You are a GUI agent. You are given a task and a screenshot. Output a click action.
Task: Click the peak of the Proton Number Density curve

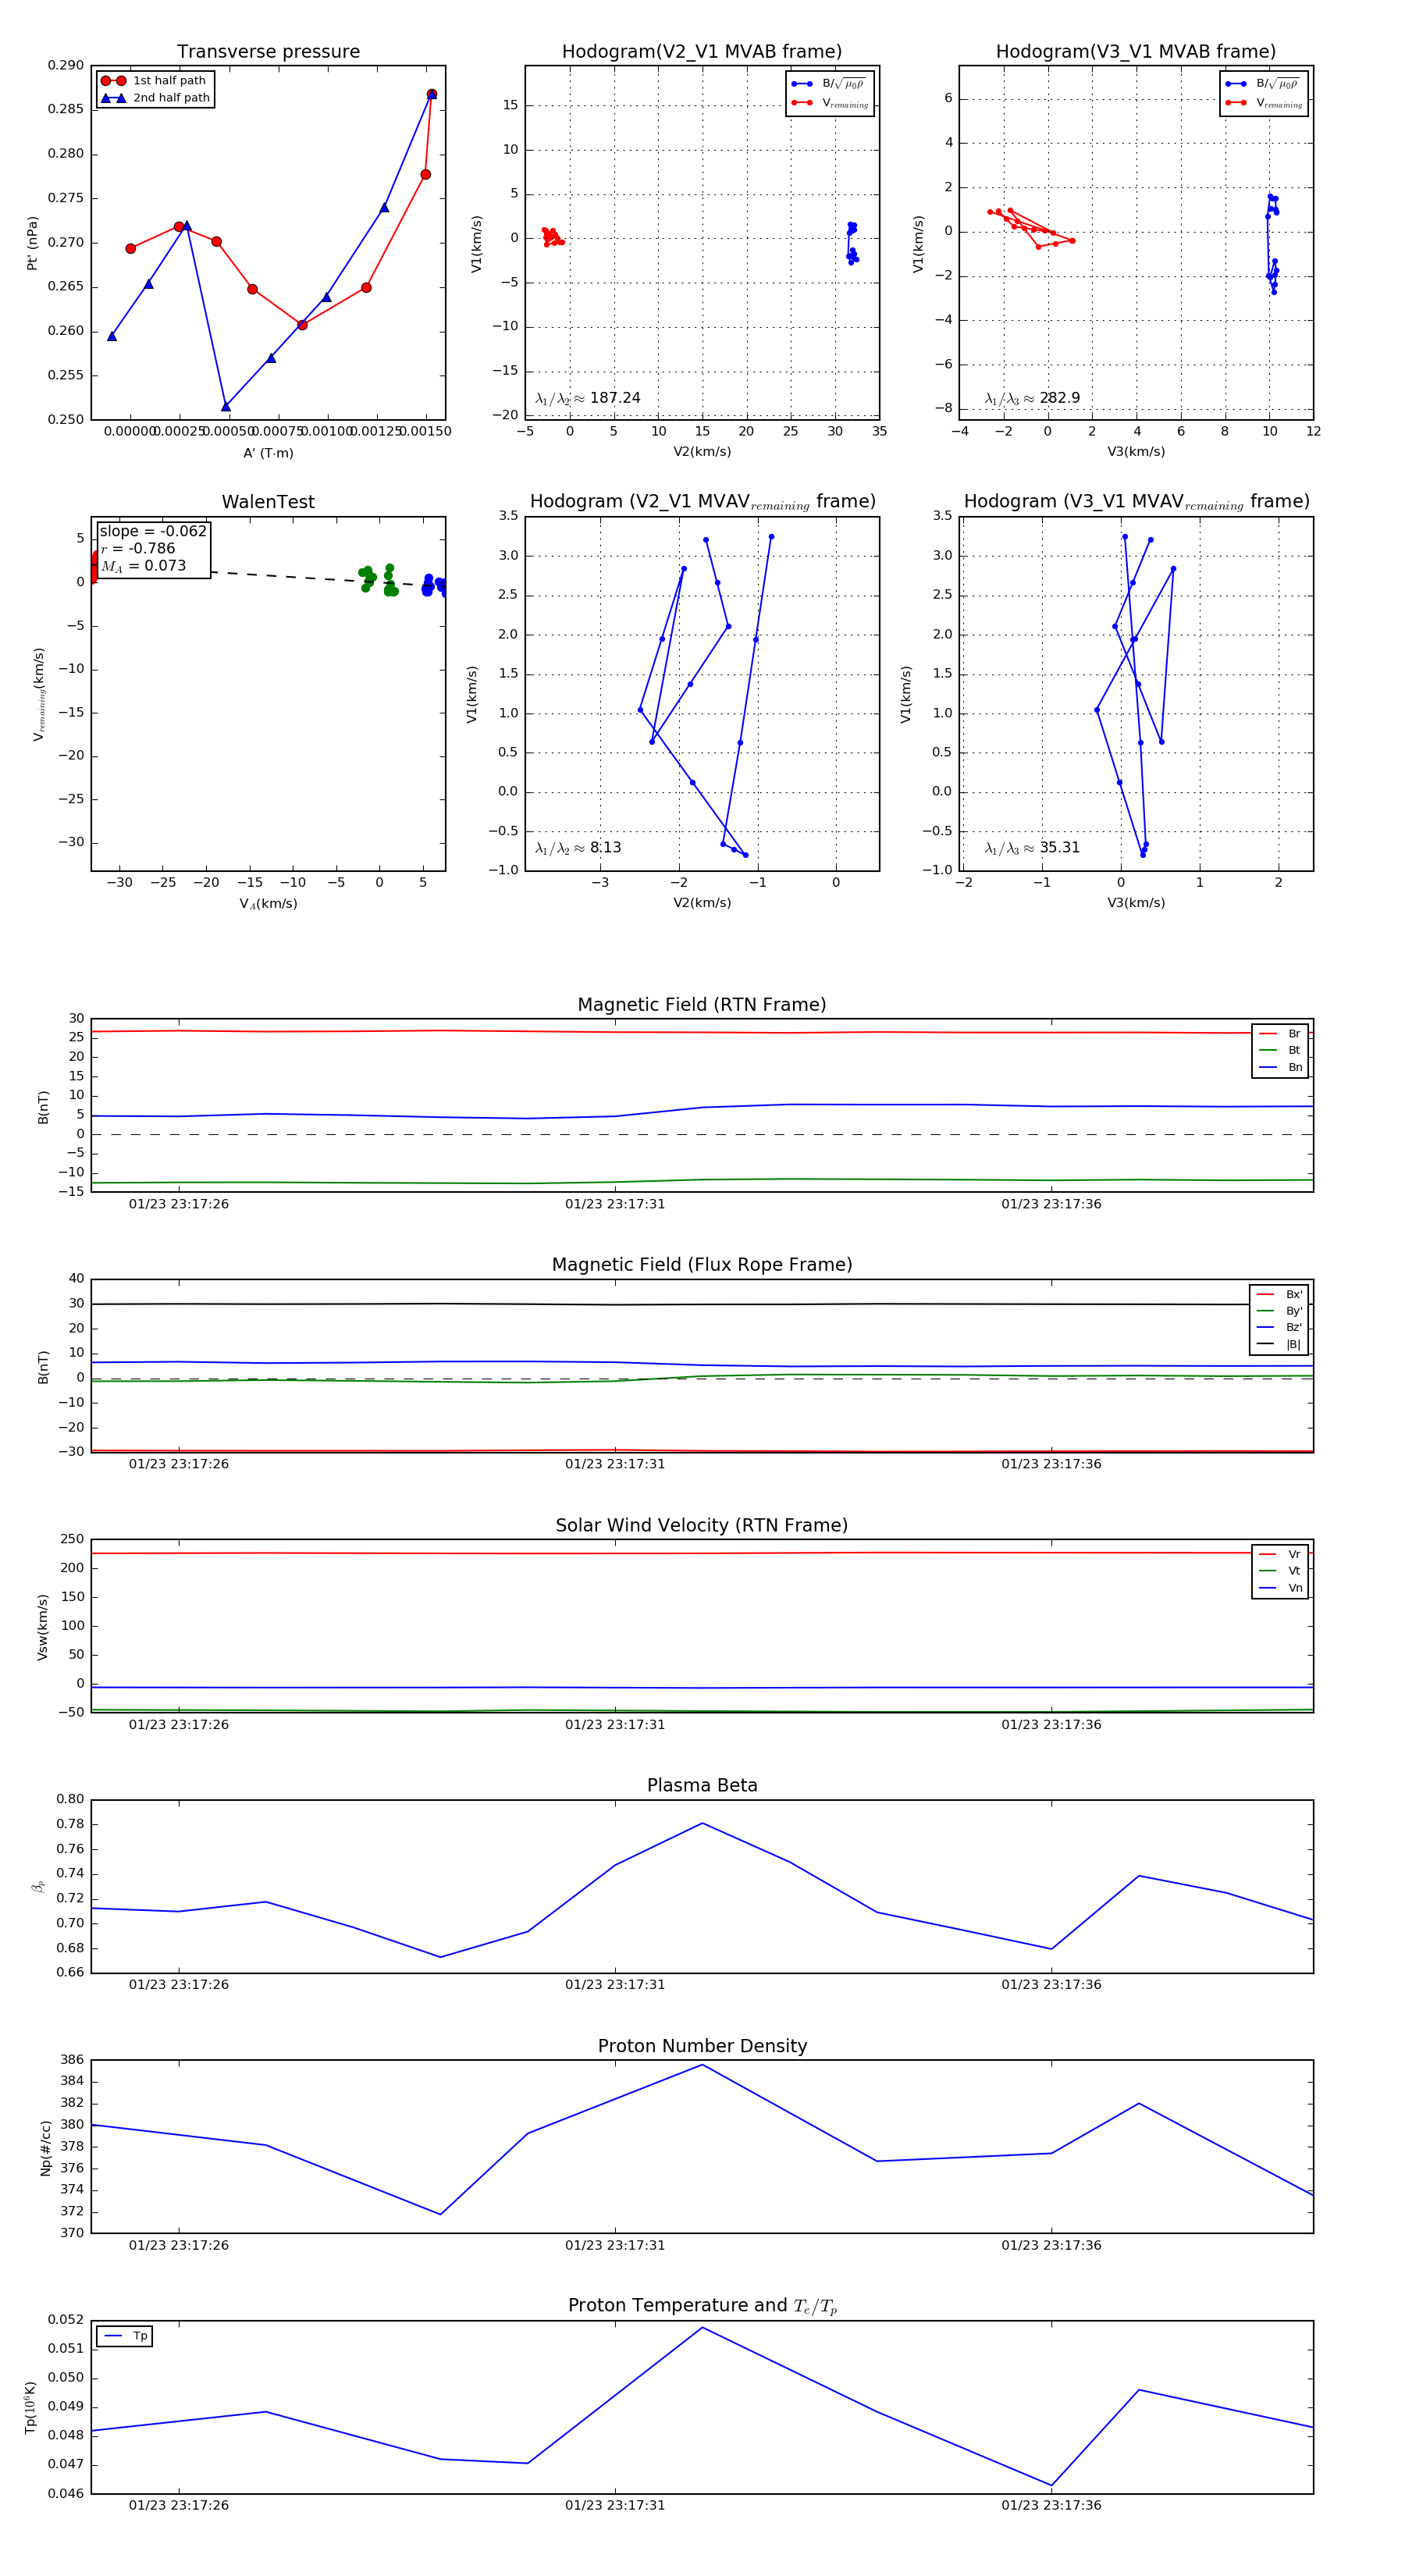(x=702, y=2065)
